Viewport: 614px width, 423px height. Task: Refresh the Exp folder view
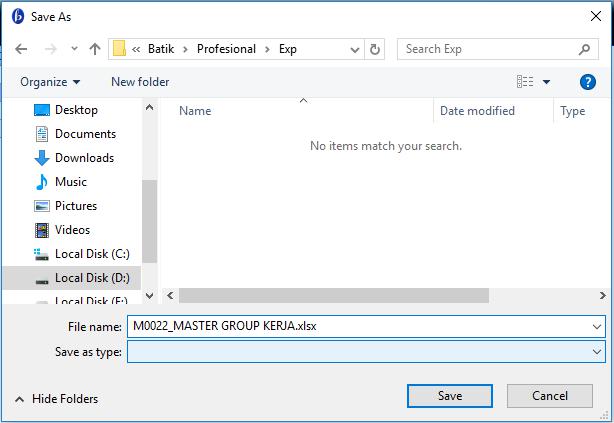(376, 49)
